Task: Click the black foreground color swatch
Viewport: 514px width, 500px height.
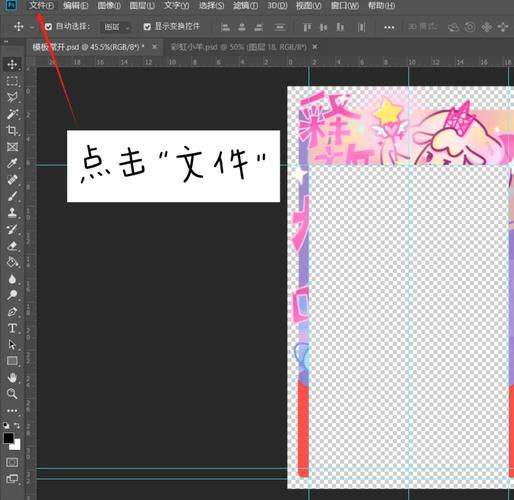Action: (x=8, y=438)
